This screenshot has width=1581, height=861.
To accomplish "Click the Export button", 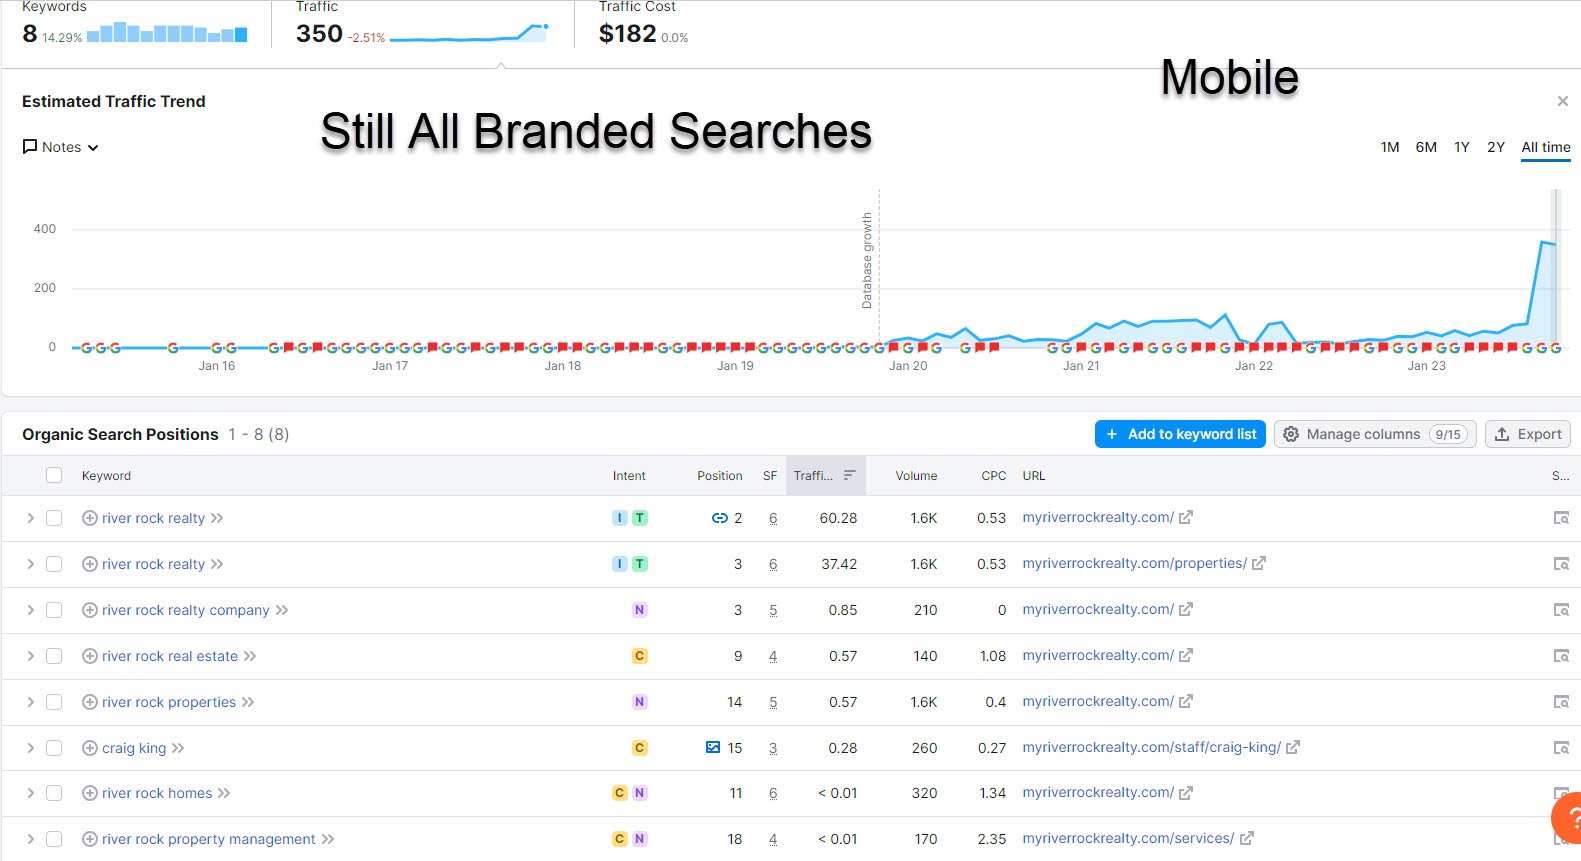I will pyautogui.click(x=1528, y=434).
